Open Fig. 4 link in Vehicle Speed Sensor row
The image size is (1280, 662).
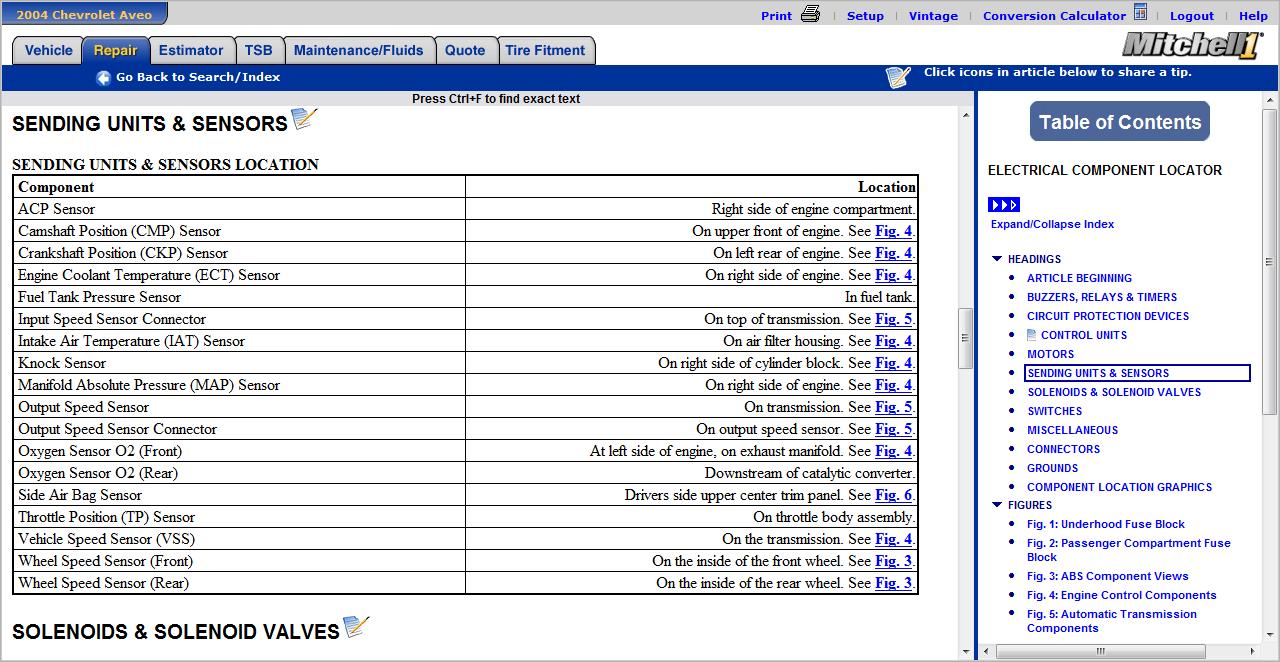(893, 539)
